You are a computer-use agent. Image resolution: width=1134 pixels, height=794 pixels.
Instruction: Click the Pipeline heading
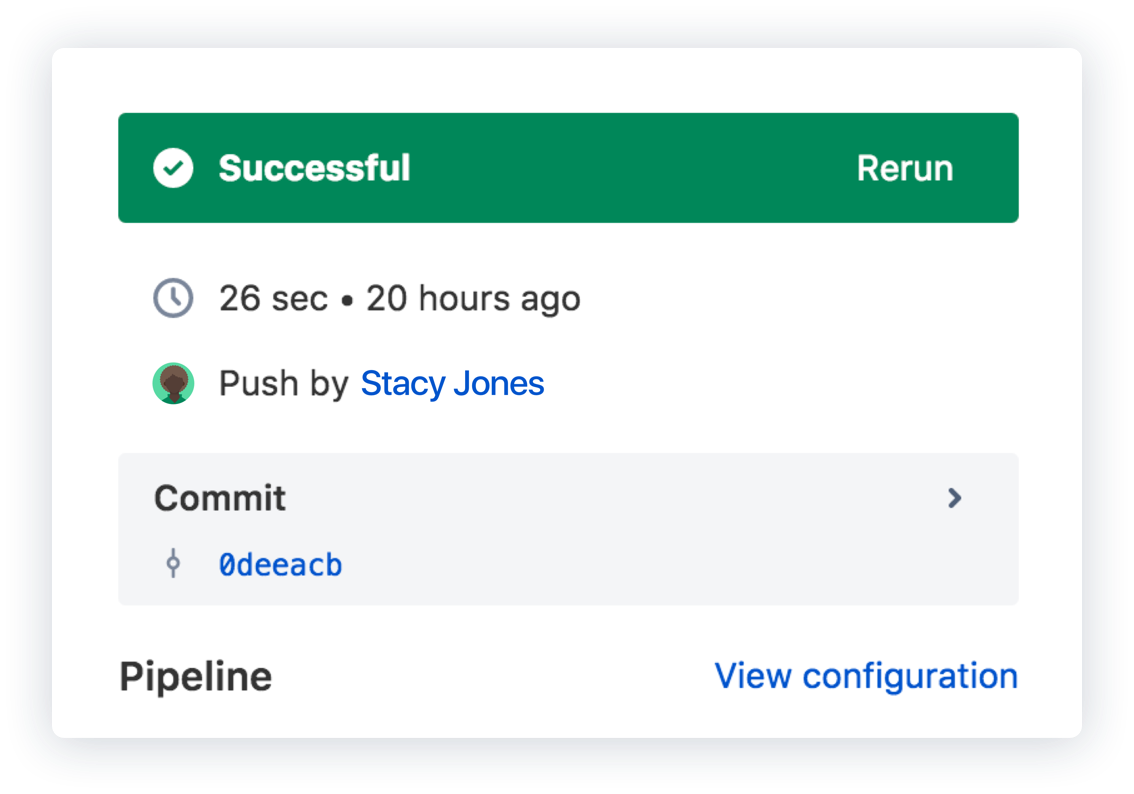click(x=195, y=676)
